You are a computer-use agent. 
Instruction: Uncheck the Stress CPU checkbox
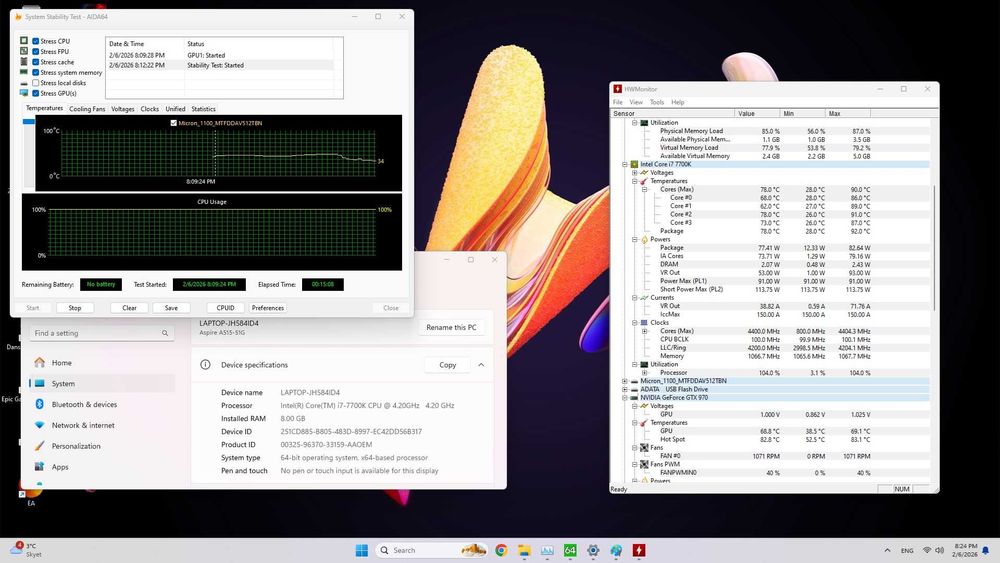click(x=36, y=41)
